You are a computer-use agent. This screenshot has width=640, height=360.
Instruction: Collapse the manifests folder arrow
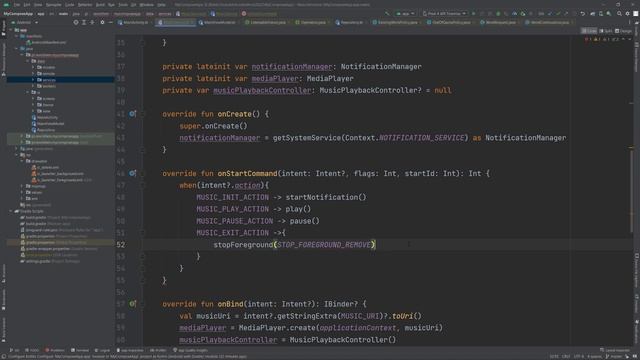click(x=17, y=36)
